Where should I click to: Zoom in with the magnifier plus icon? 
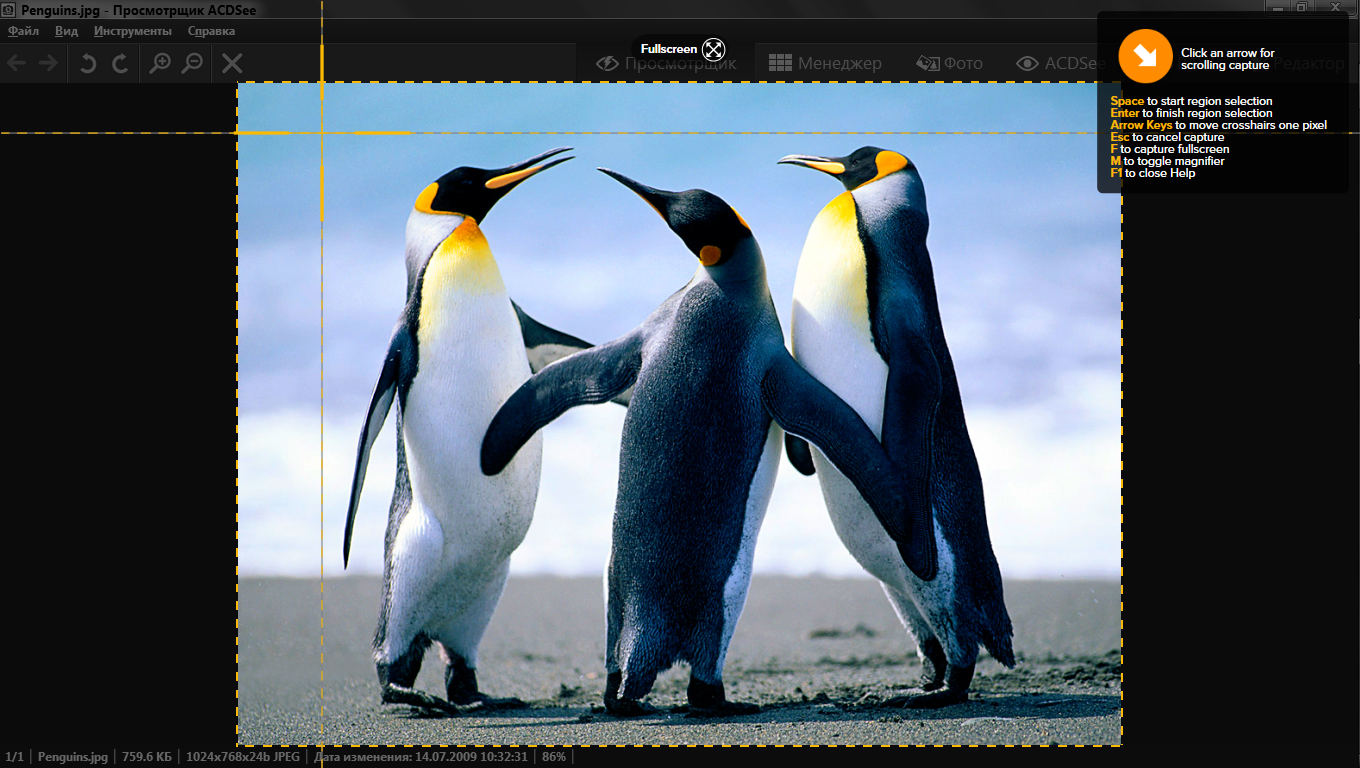point(159,64)
